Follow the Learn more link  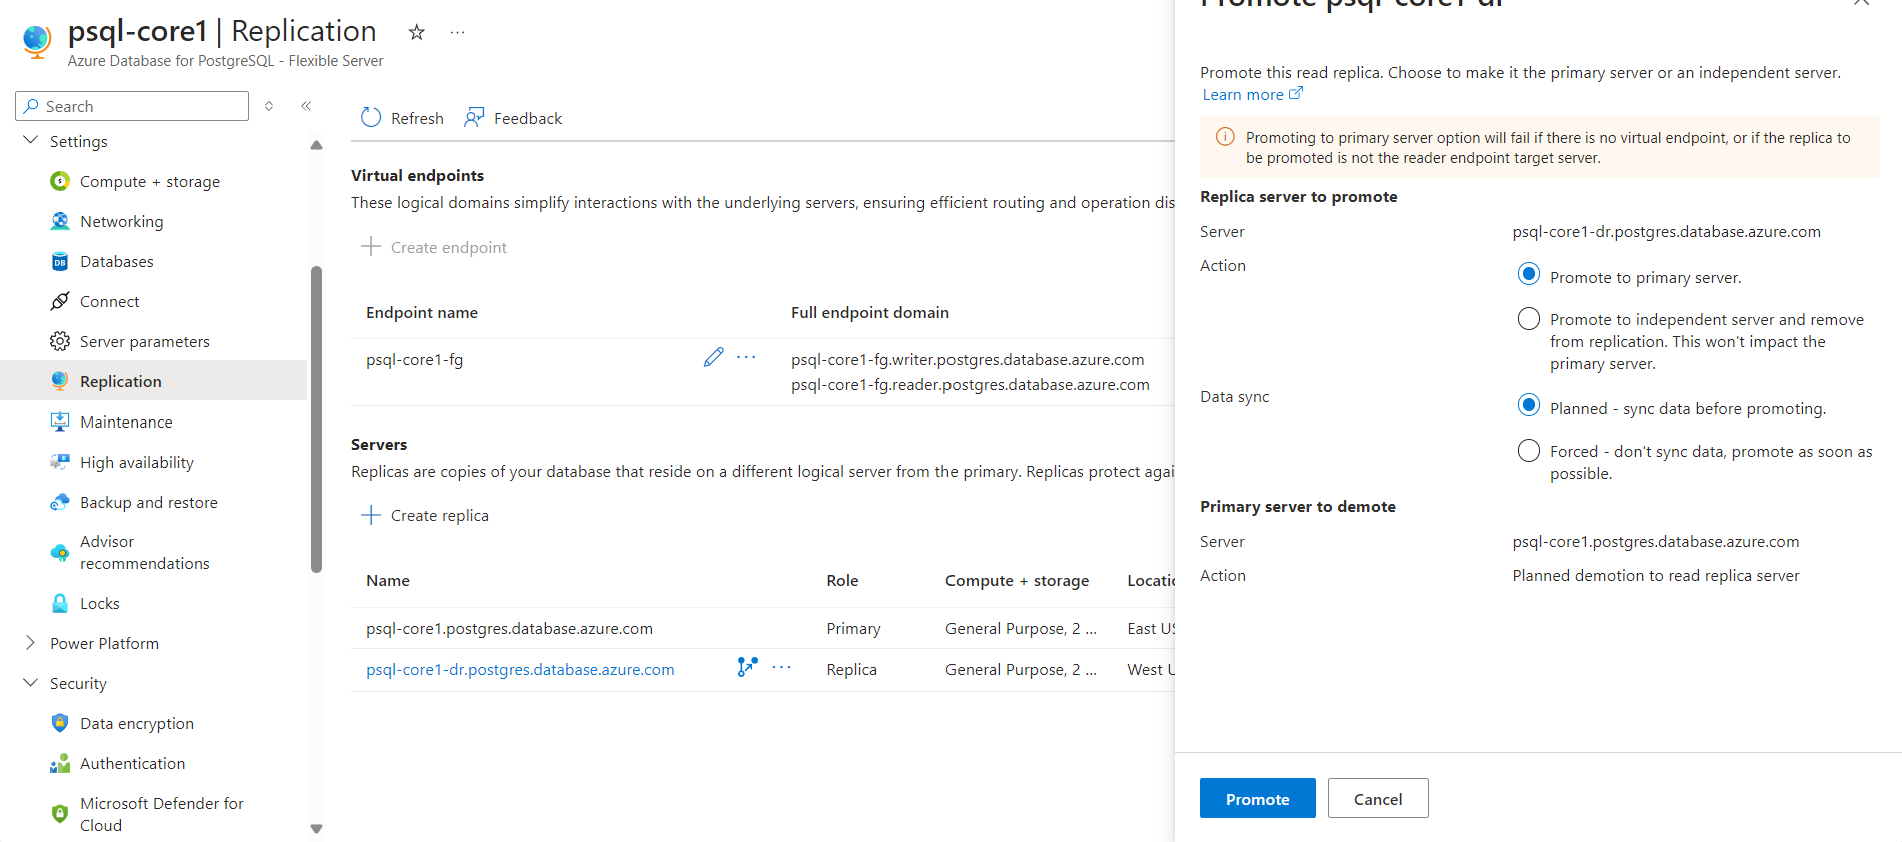(1252, 94)
